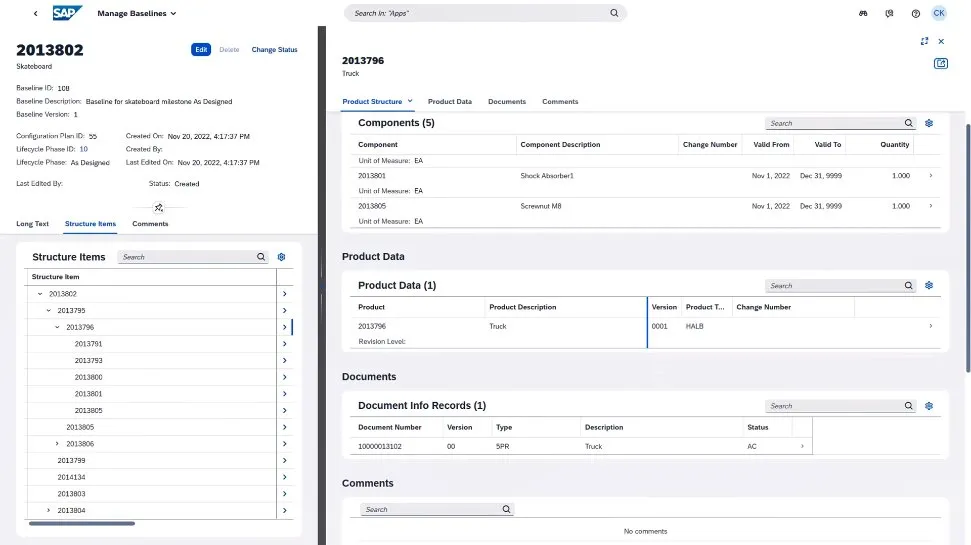Viewport: 971px width, 545px height.
Task: Click the detail panel vertical scrollbar
Action: click(x=968, y=248)
